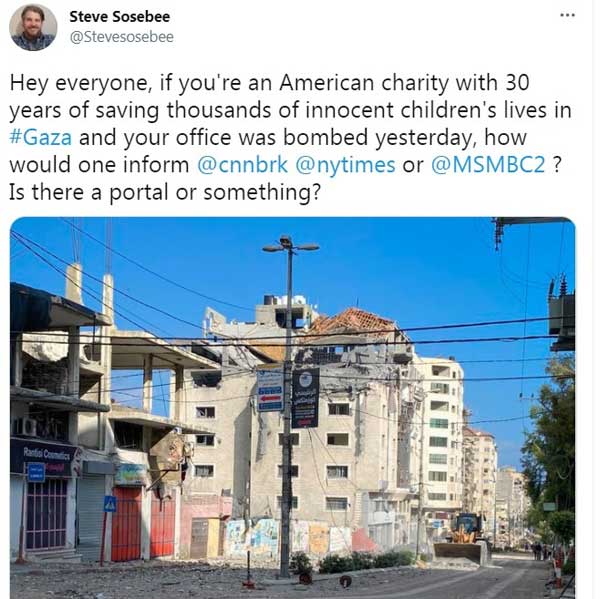Click the blue pedestrian crossing sign in photo
600x599 pixels.
tap(110, 504)
